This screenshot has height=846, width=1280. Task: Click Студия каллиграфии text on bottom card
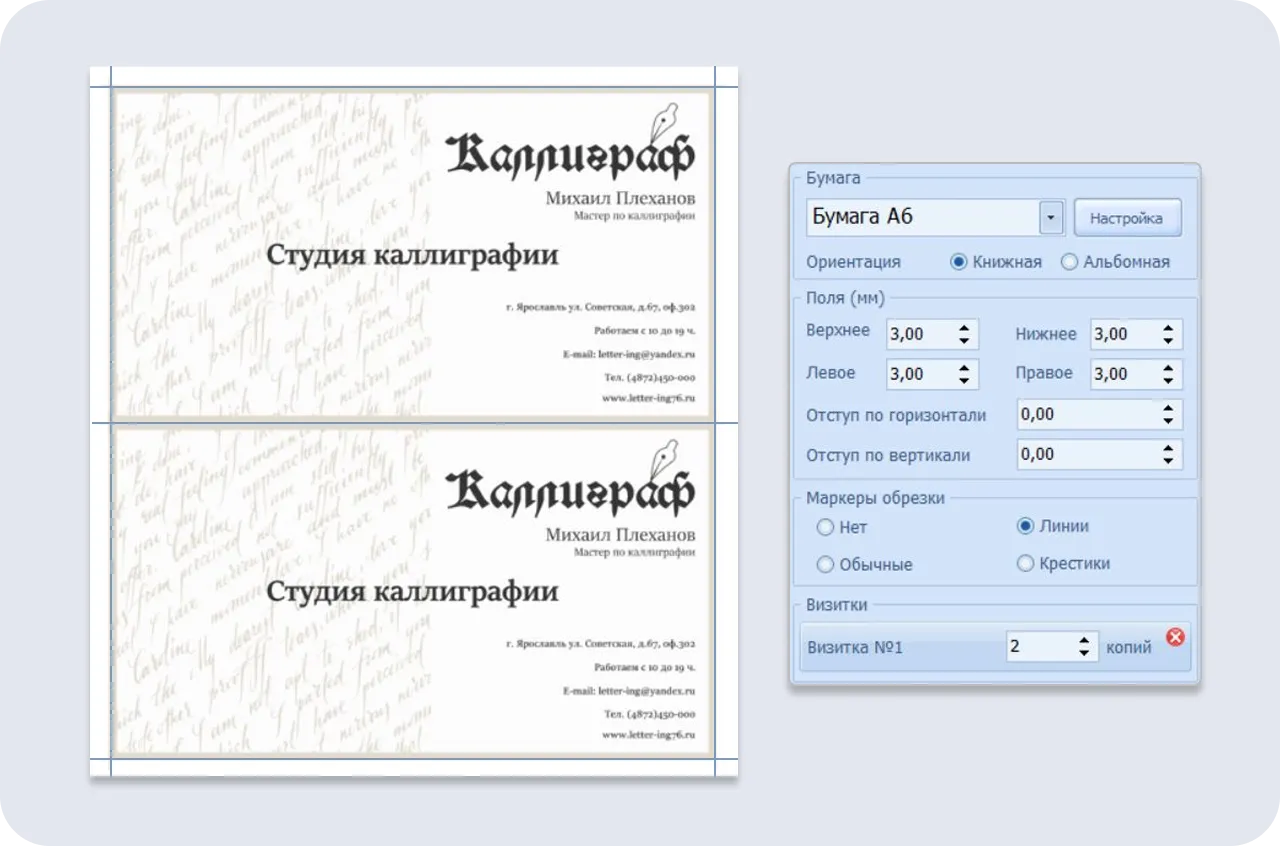point(412,591)
